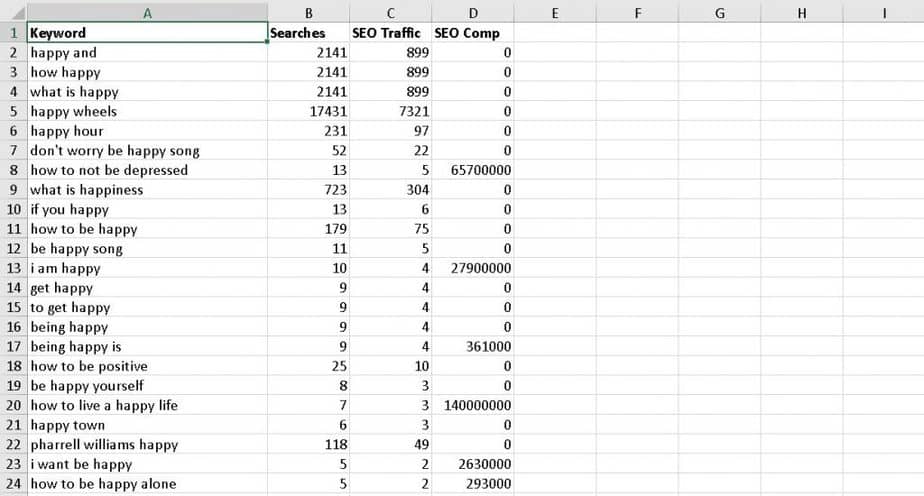Select the 65700000 SEO Comp cell
The image size is (924, 496).
tap(473, 170)
